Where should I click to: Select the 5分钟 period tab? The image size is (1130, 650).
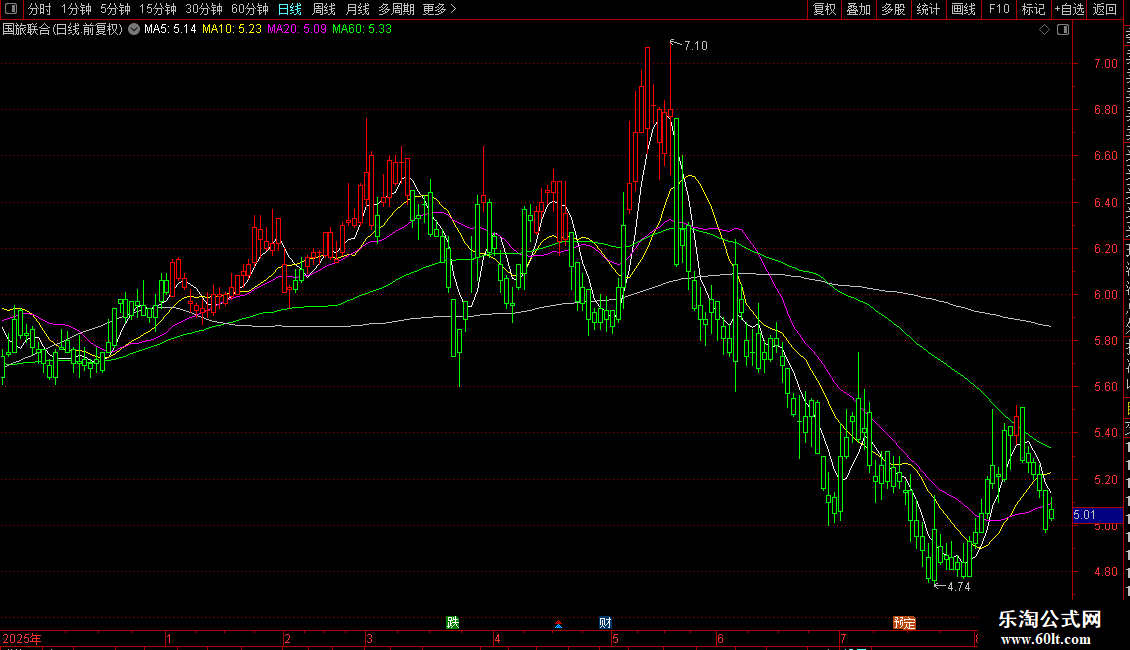point(115,9)
